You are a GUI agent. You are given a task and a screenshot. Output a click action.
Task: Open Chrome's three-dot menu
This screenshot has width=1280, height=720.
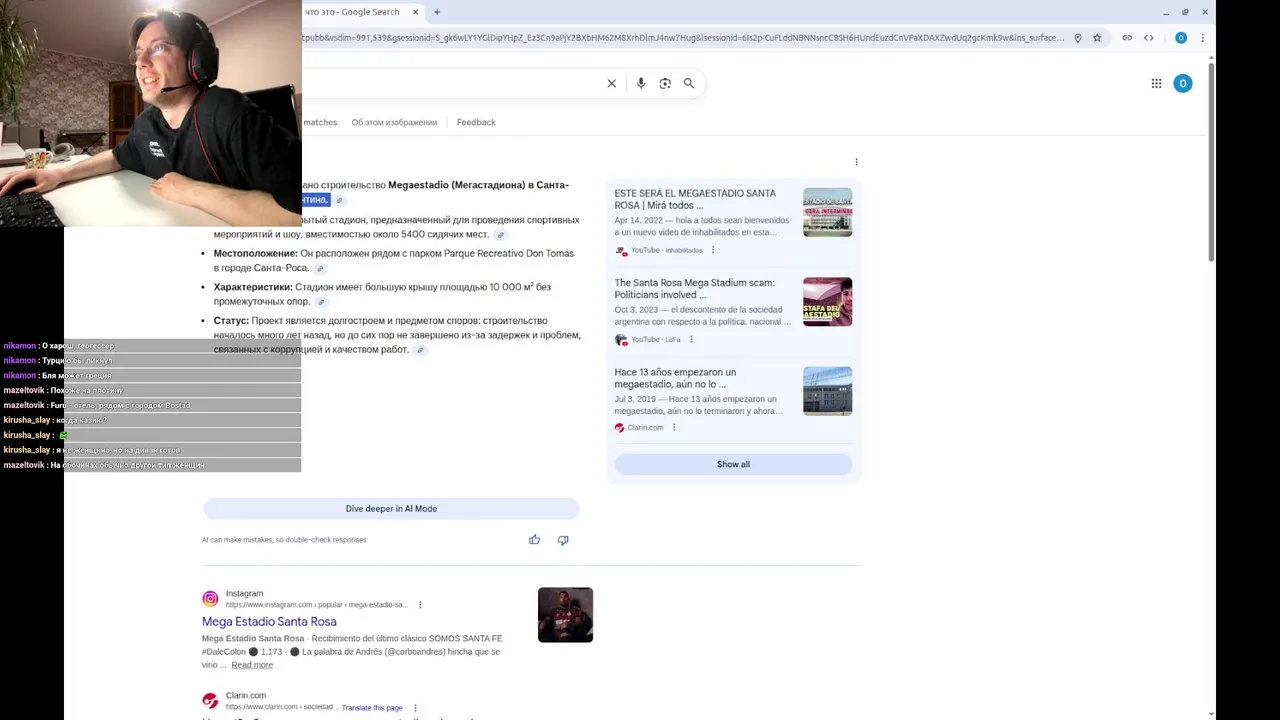click(x=1202, y=38)
